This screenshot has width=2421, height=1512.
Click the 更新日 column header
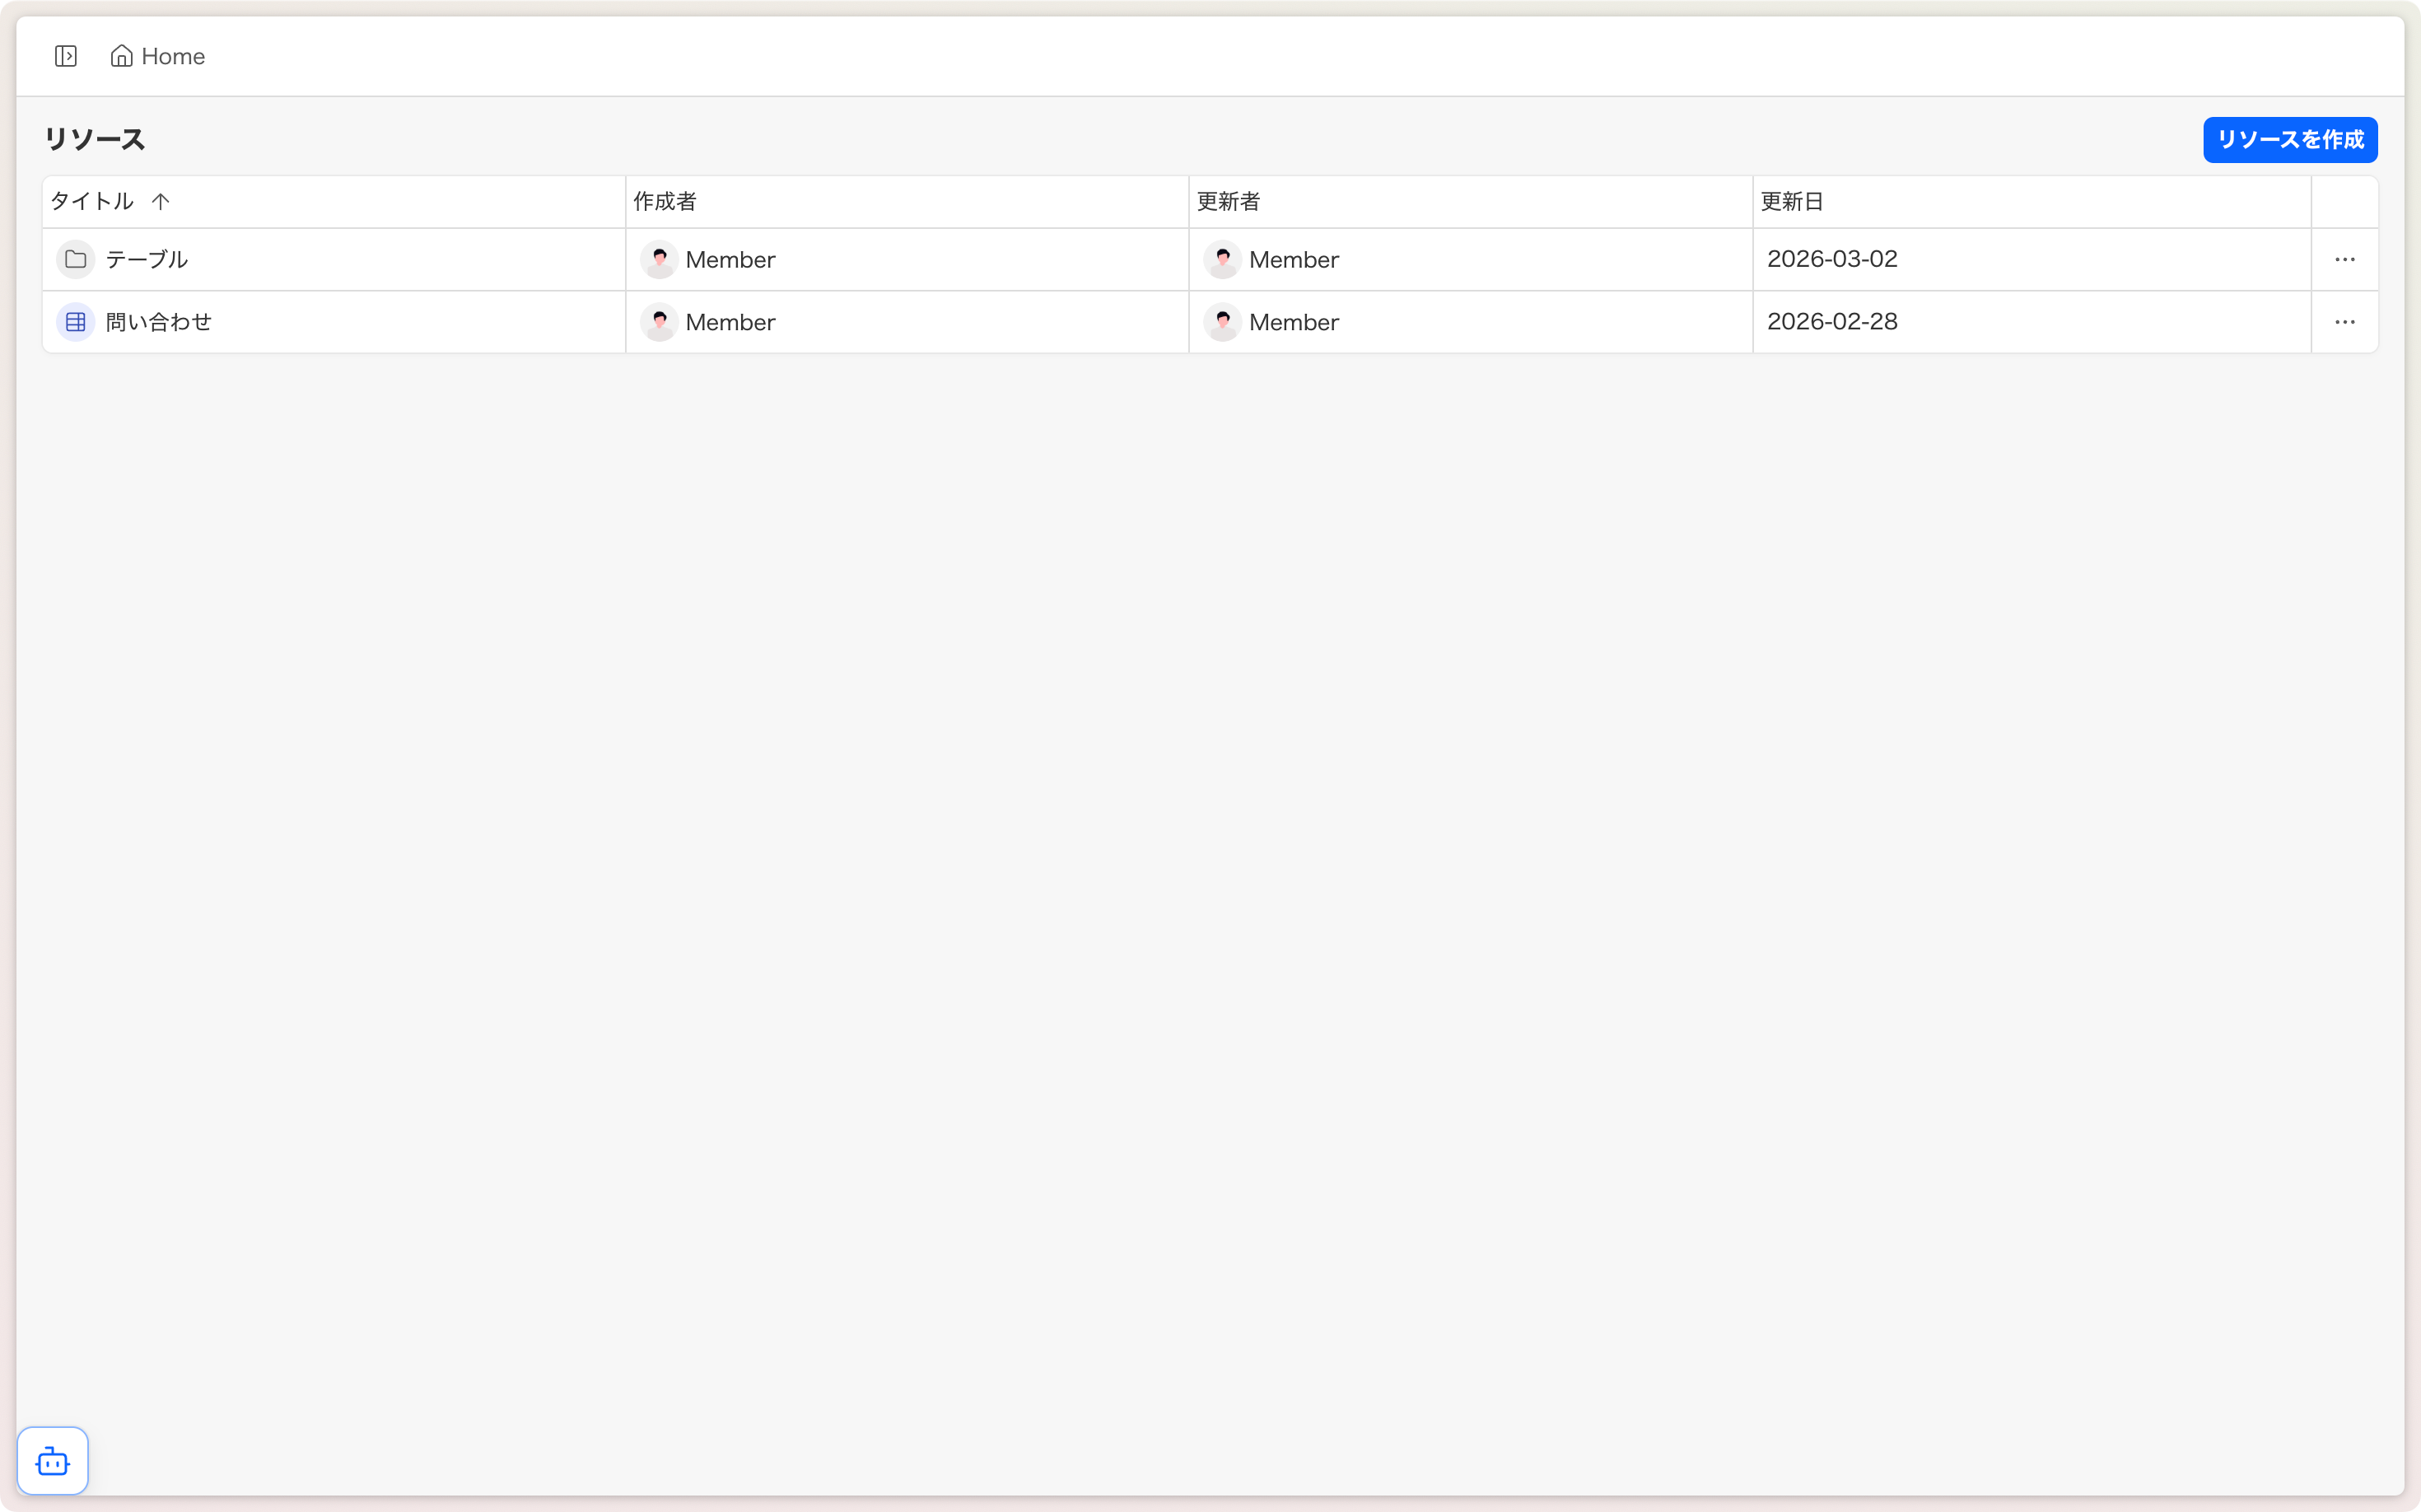[1791, 202]
